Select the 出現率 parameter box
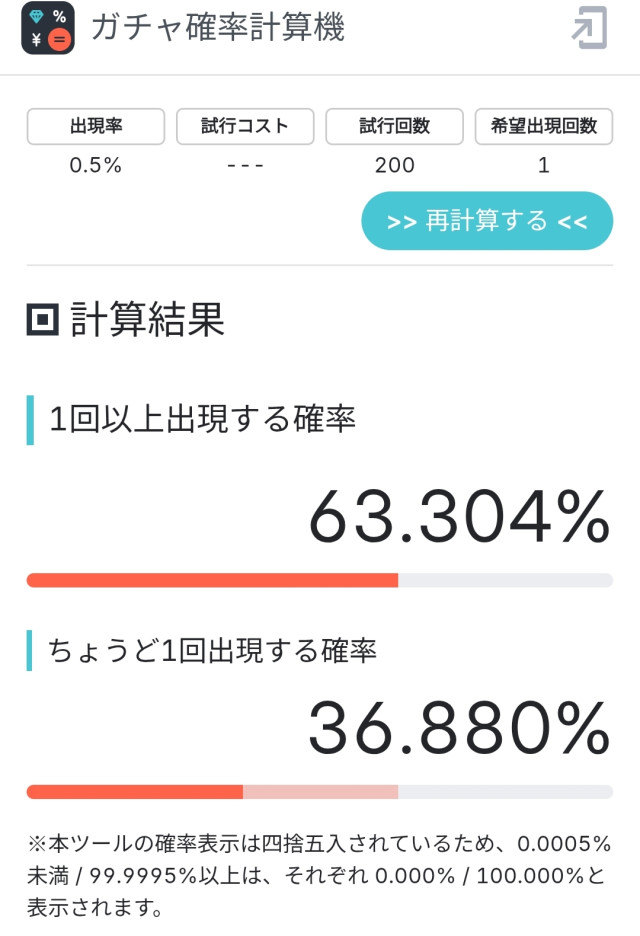The width and height of the screenshot is (640, 936). 96,126
